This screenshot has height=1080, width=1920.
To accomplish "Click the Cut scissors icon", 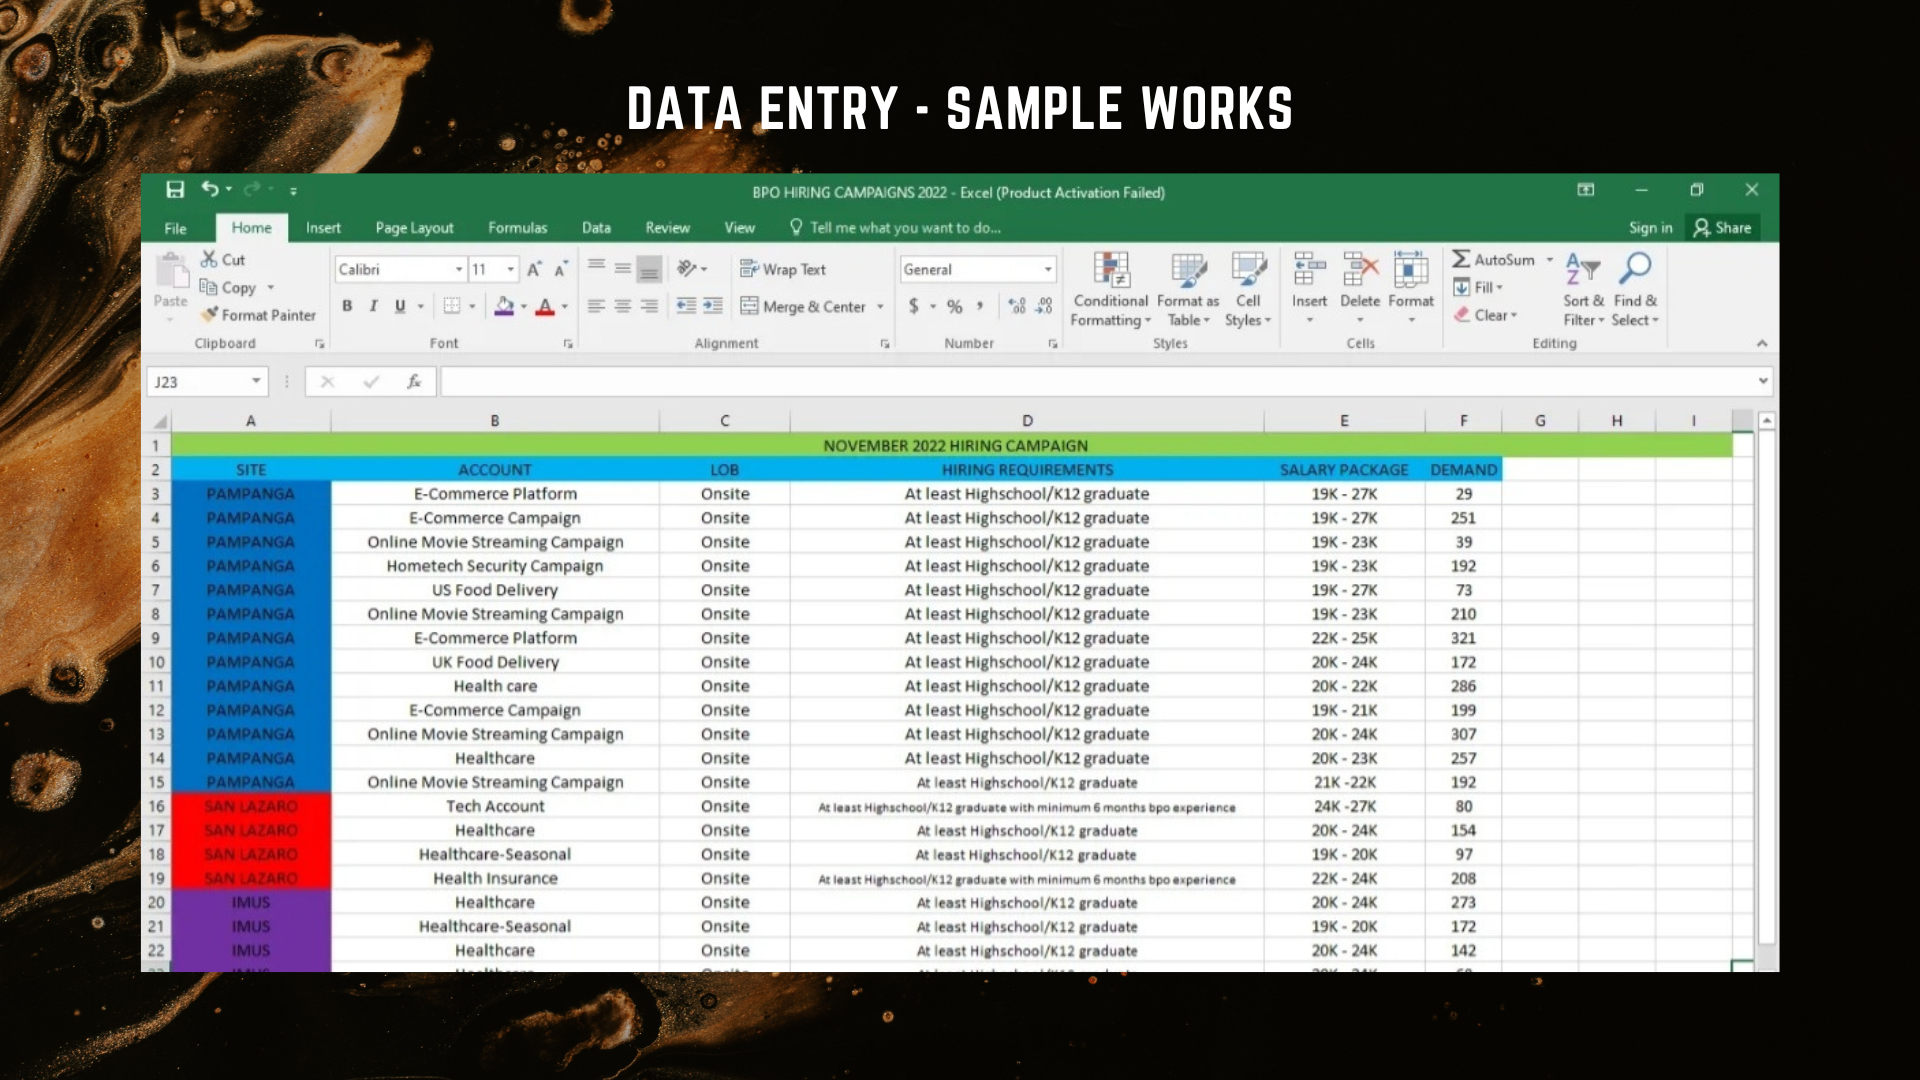I will [x=209, y=259].
